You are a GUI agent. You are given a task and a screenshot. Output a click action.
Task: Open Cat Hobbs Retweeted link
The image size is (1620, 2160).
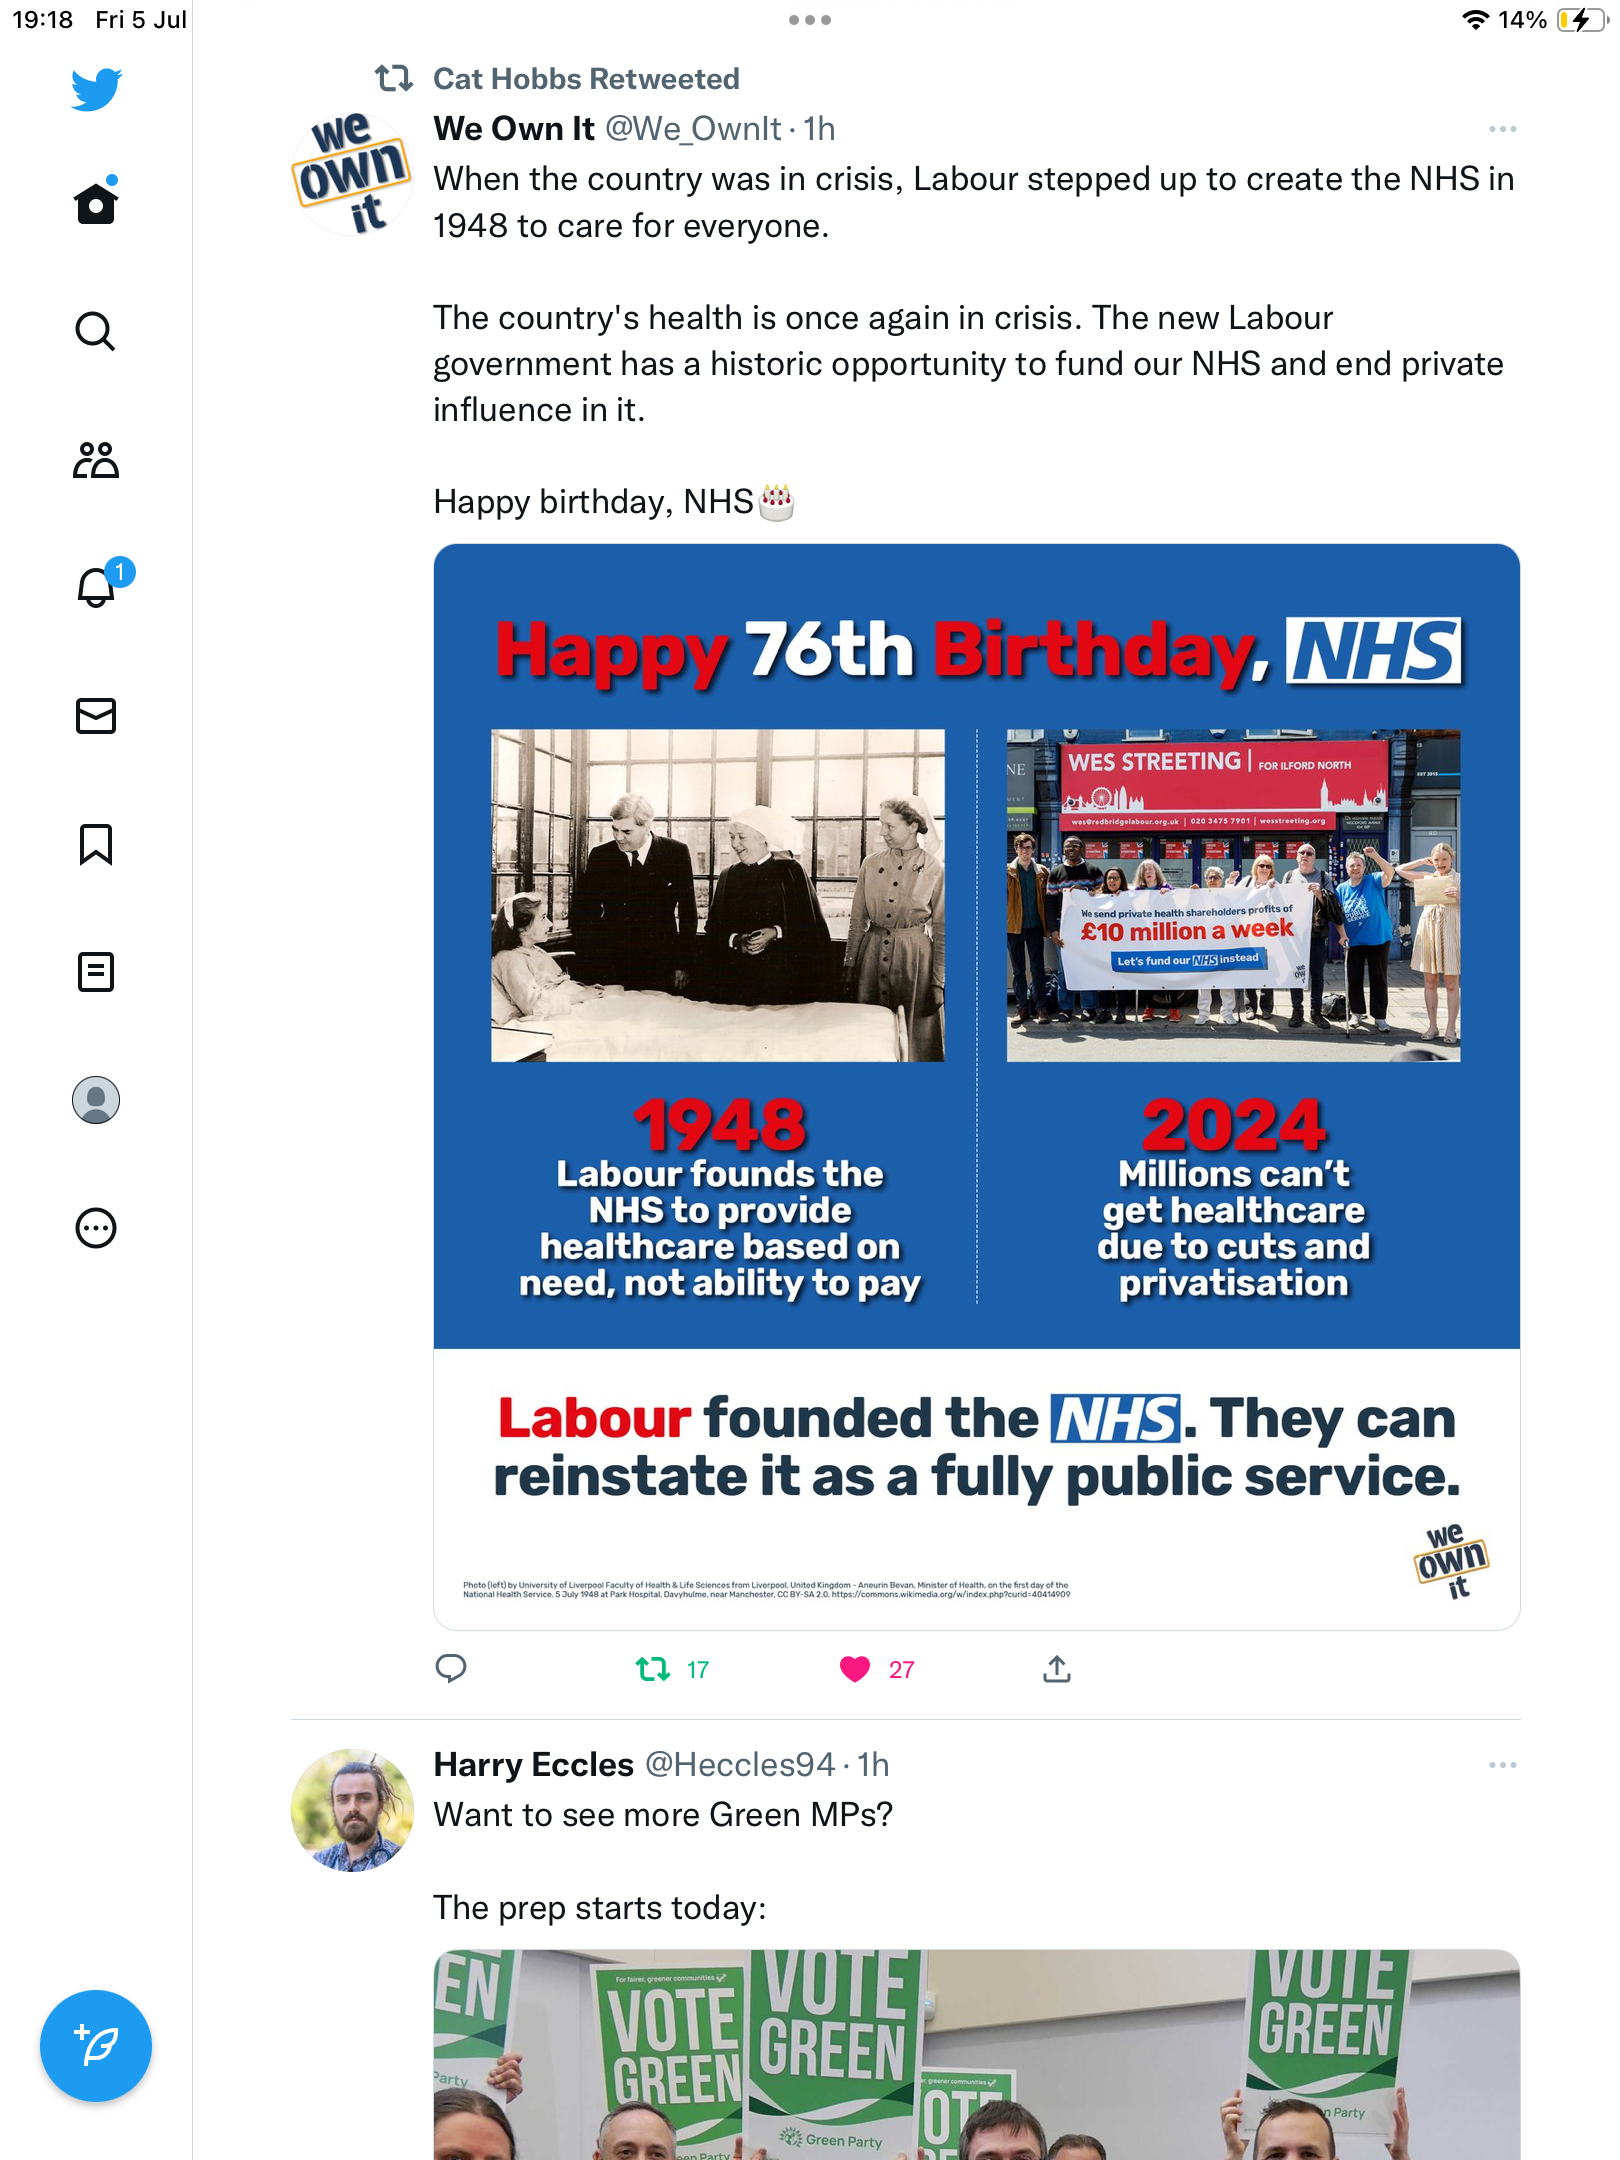(x=586, y=79)
